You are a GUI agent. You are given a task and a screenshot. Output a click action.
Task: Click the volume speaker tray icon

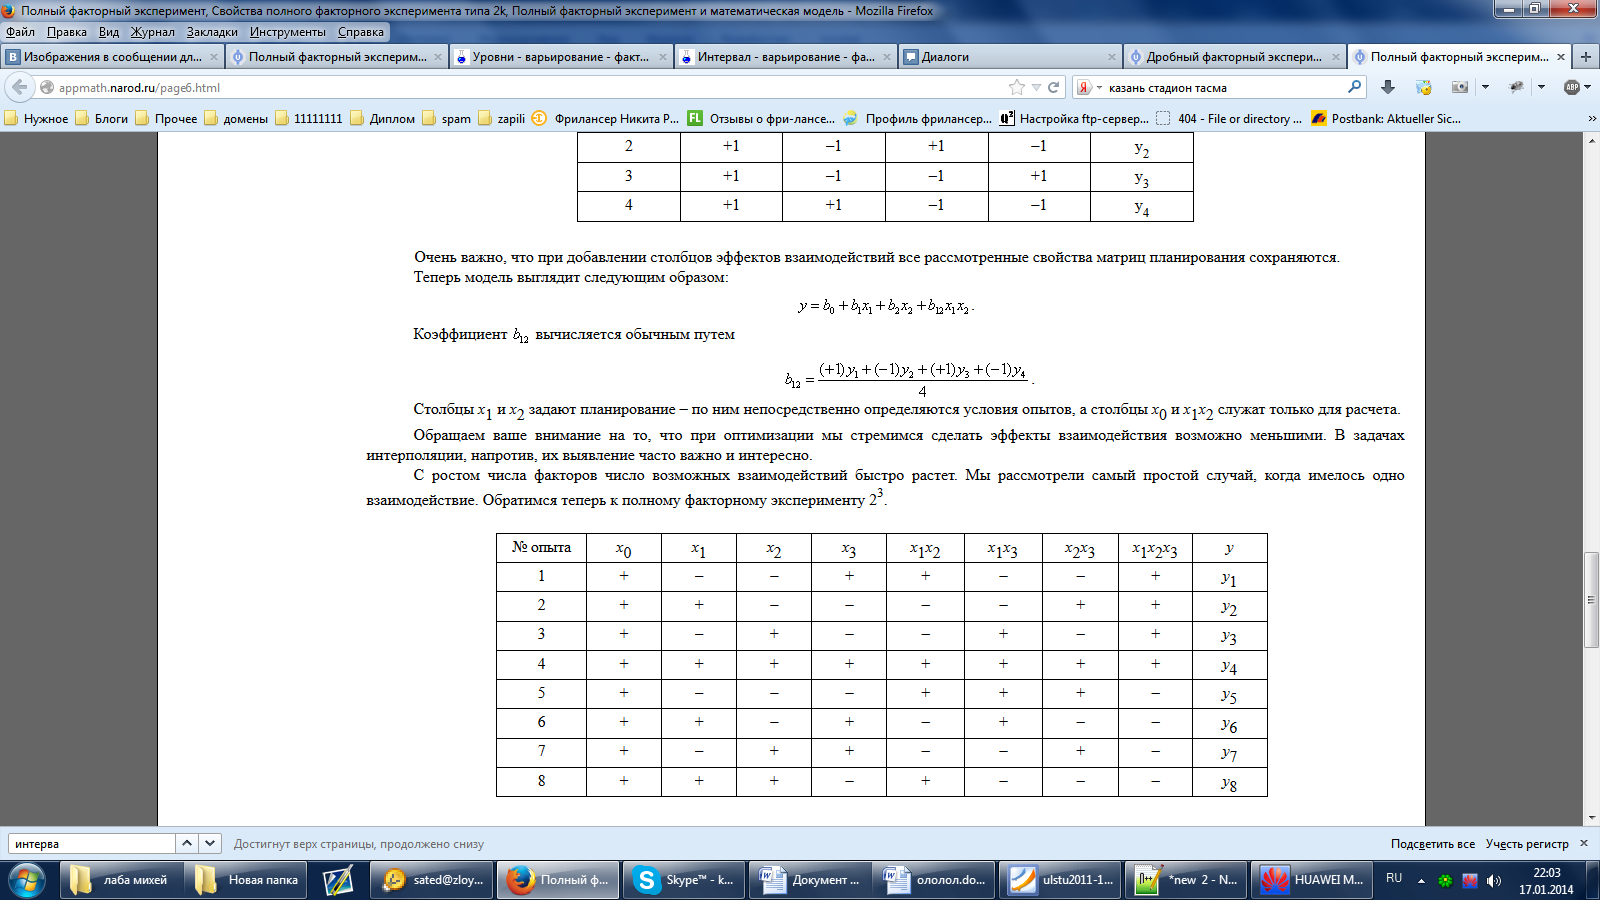pyautogui.click(x=1494, y=880)
